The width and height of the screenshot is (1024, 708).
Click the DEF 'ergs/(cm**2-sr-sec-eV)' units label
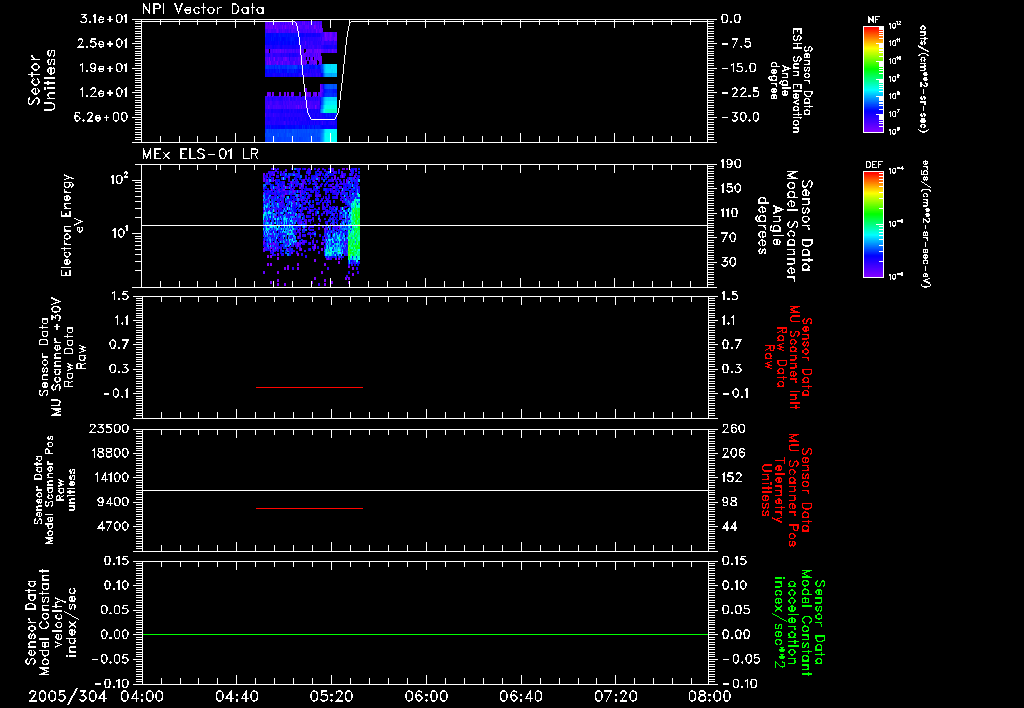(x=925, y=223)
